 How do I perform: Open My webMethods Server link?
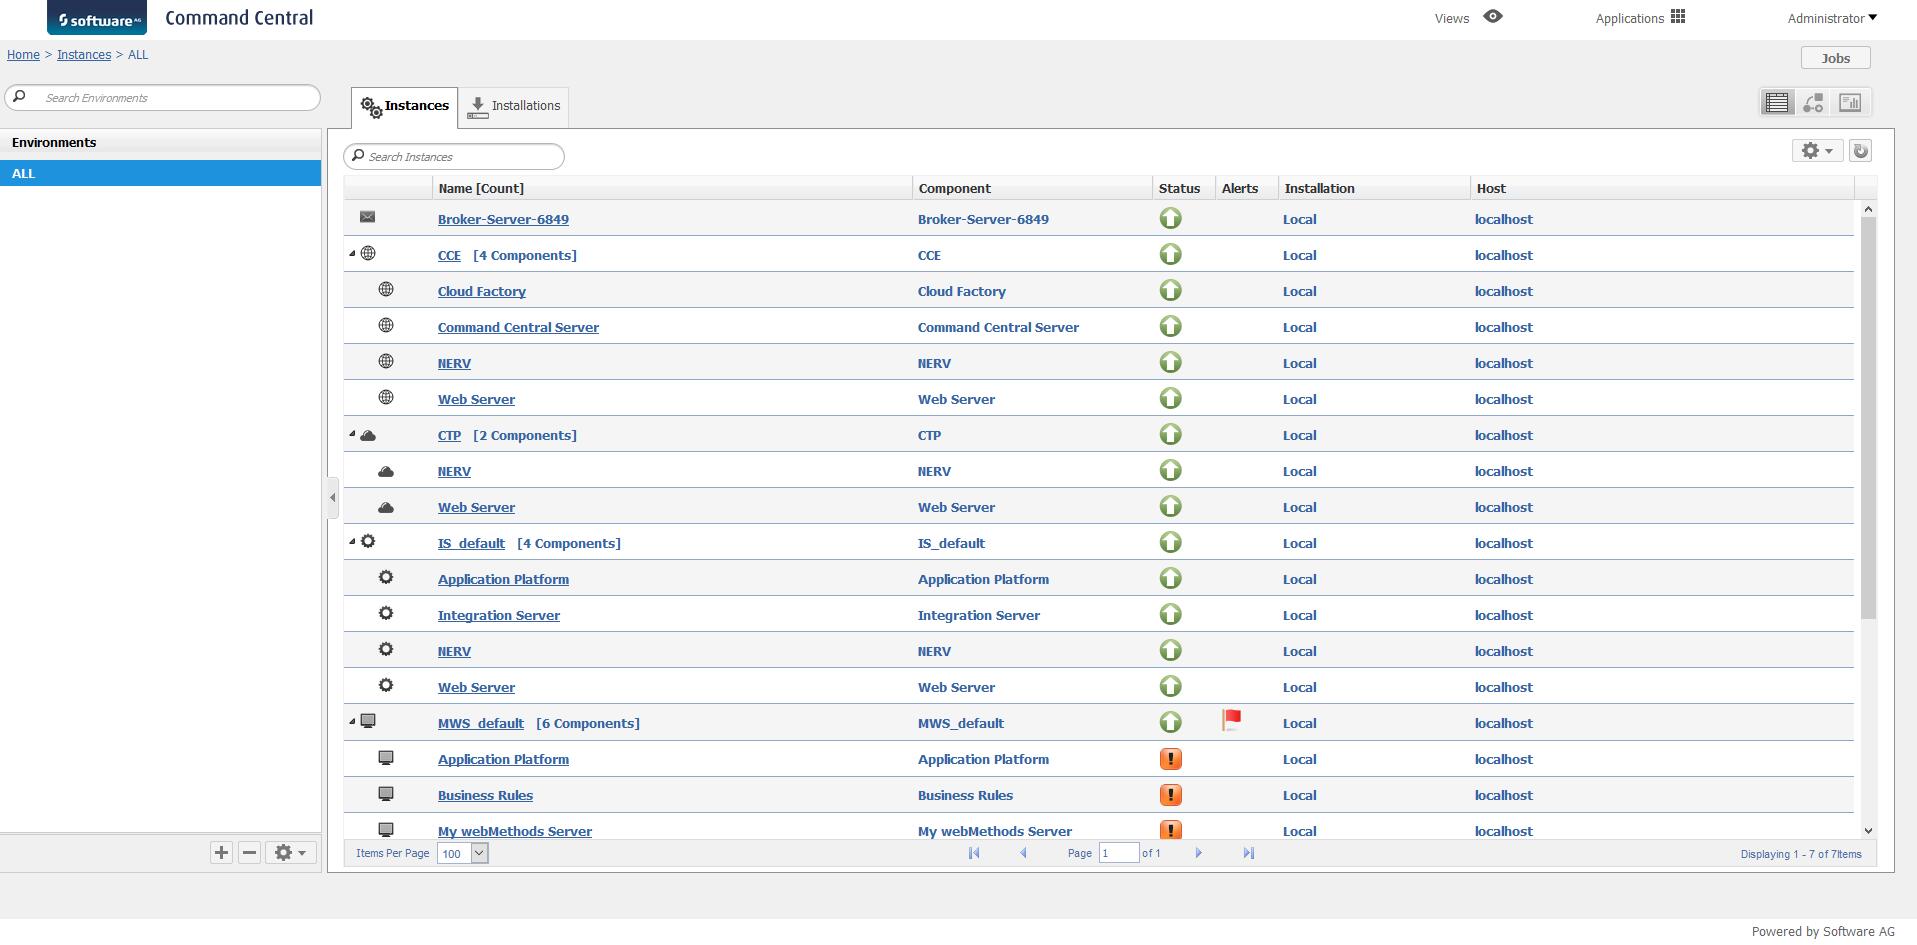click(514, 831)
